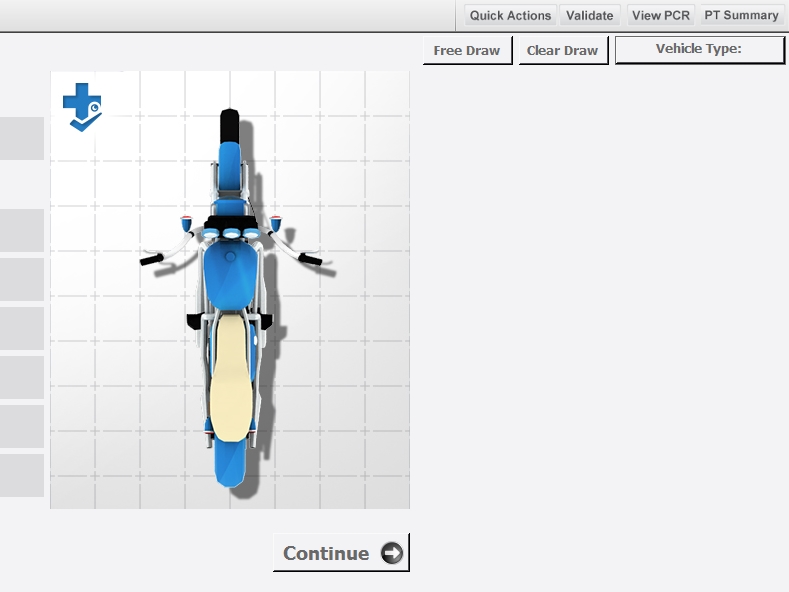The height and width of the screenshot is (592, 789).
Task: Open the Quick Actions menu
Action: tap(510, 16)
